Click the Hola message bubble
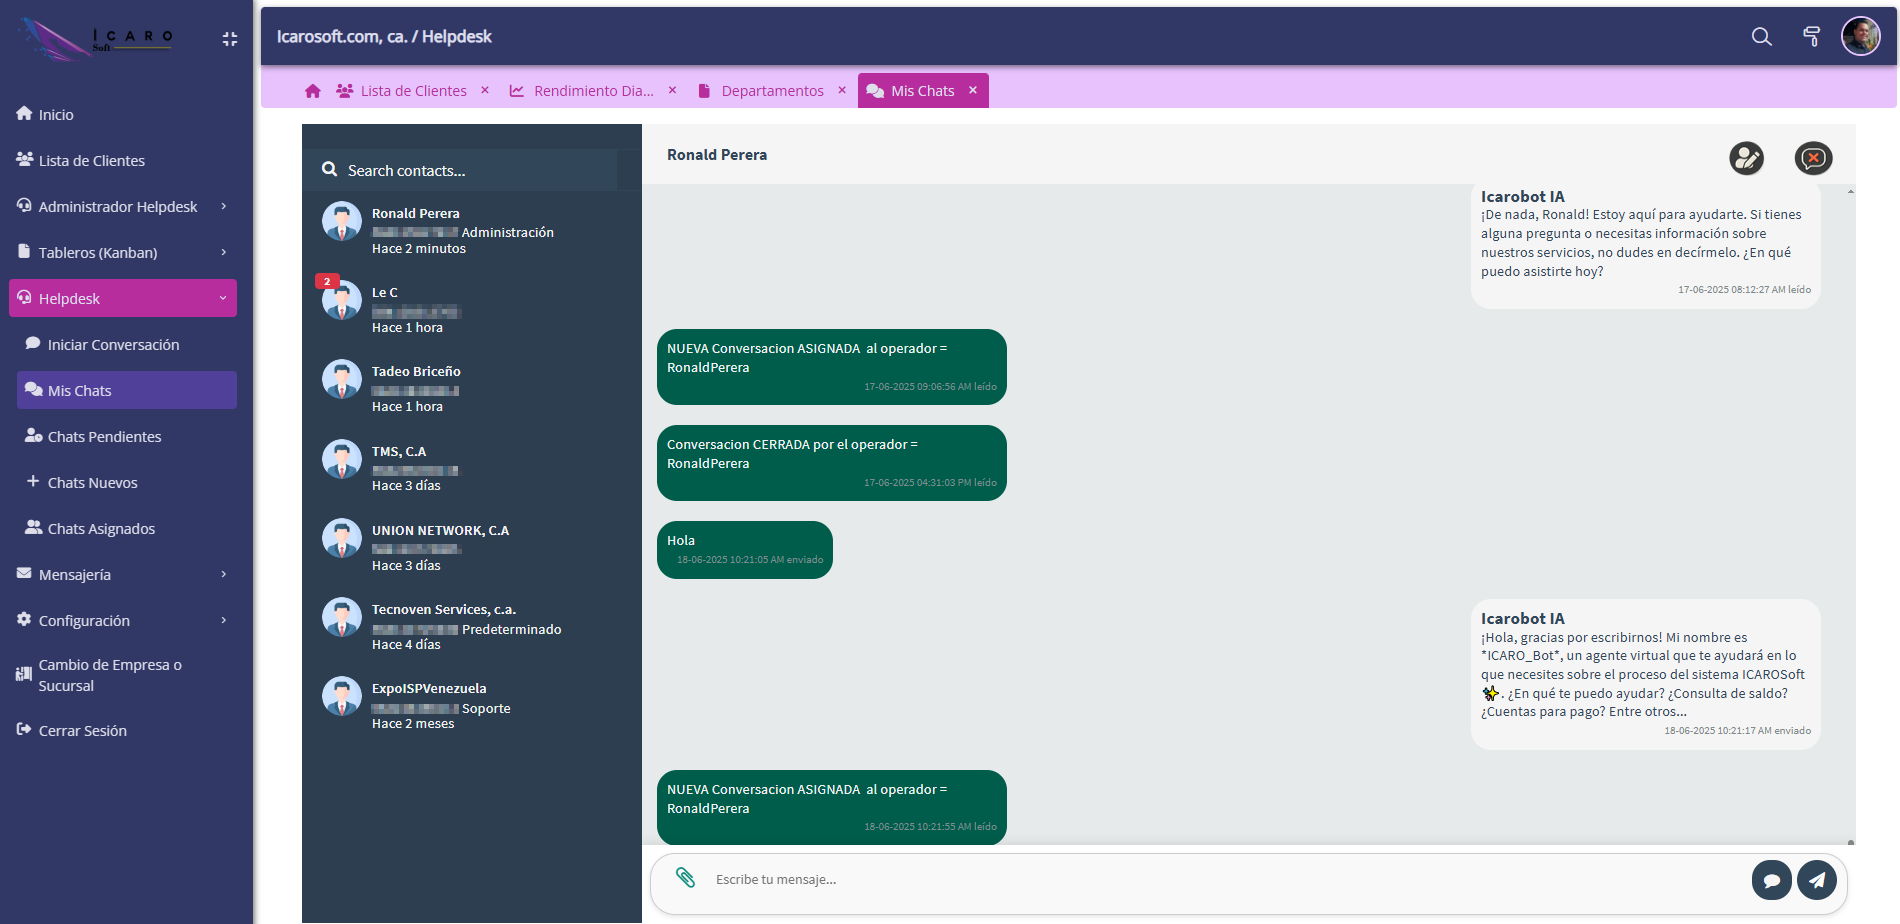 [x=745, y=550]
